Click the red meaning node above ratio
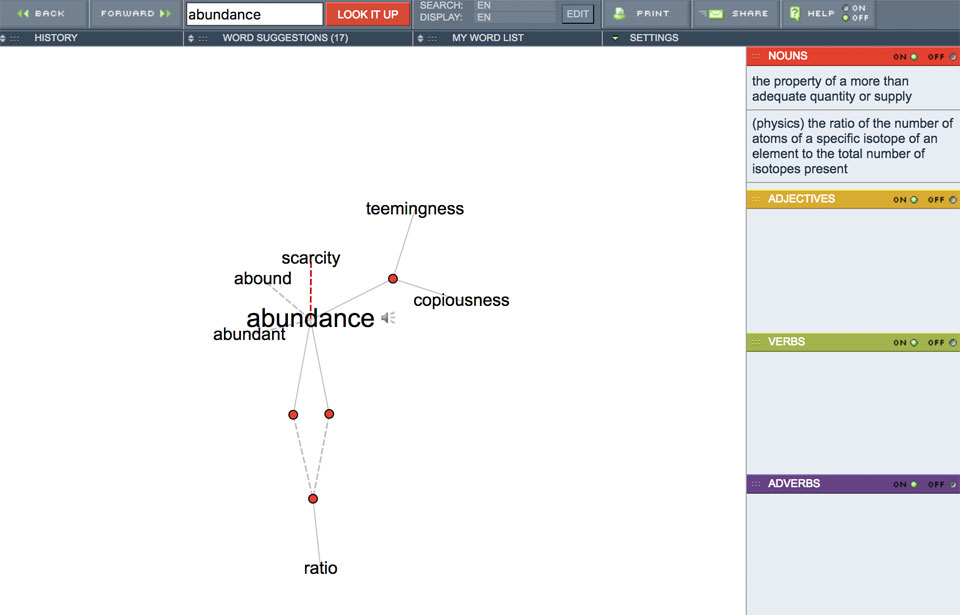 point(313,497)
